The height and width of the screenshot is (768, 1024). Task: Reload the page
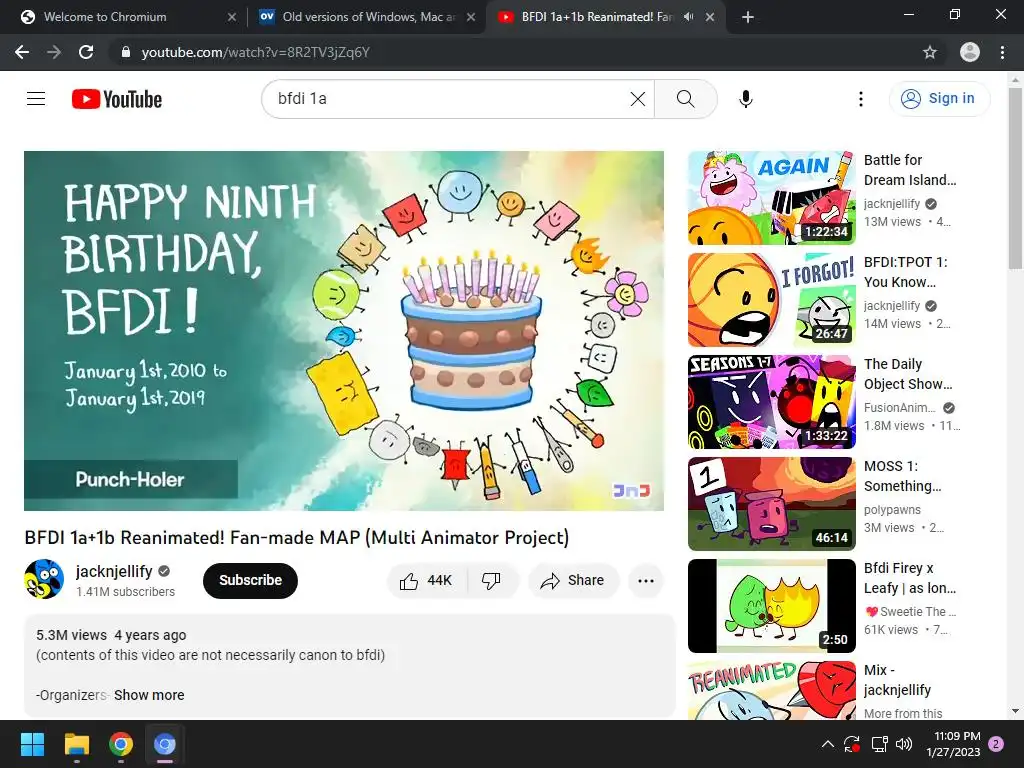[x=86, y=52]
